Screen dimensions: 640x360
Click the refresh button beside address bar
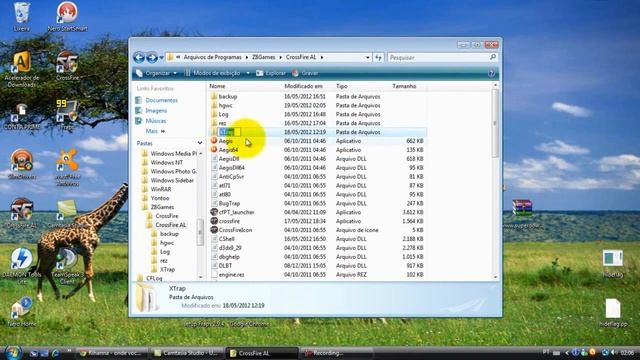click(378, 58)
